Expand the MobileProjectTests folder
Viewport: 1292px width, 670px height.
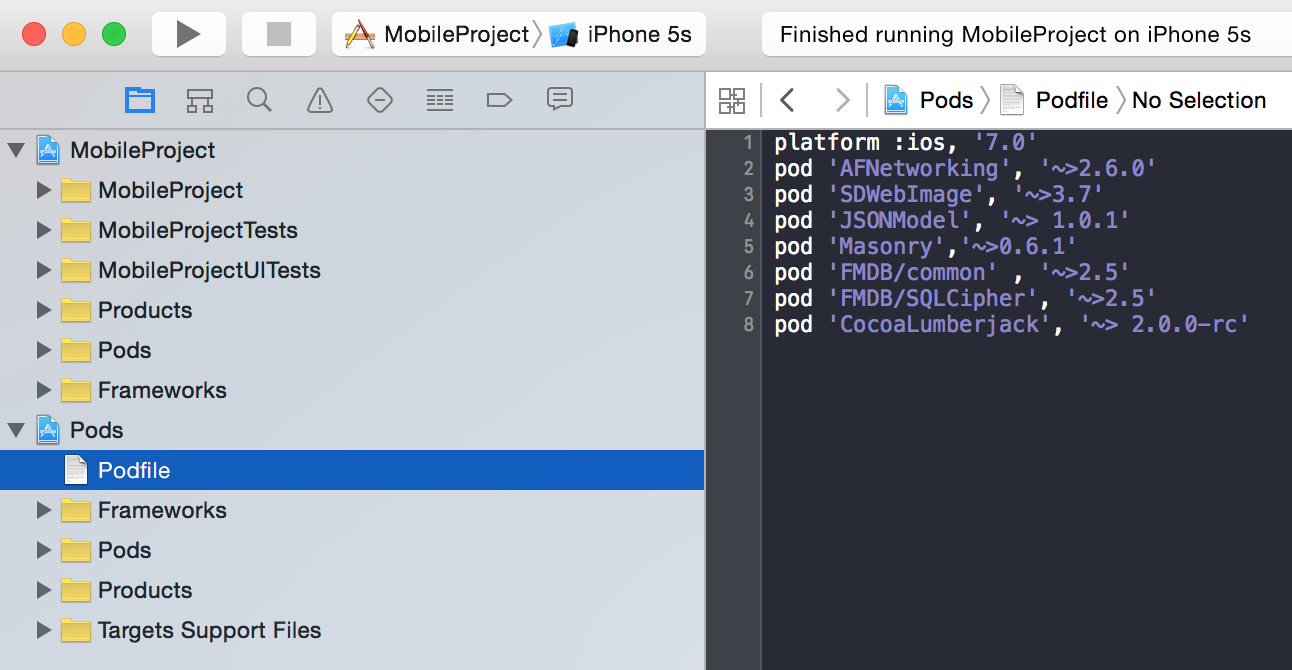[43, 230]
